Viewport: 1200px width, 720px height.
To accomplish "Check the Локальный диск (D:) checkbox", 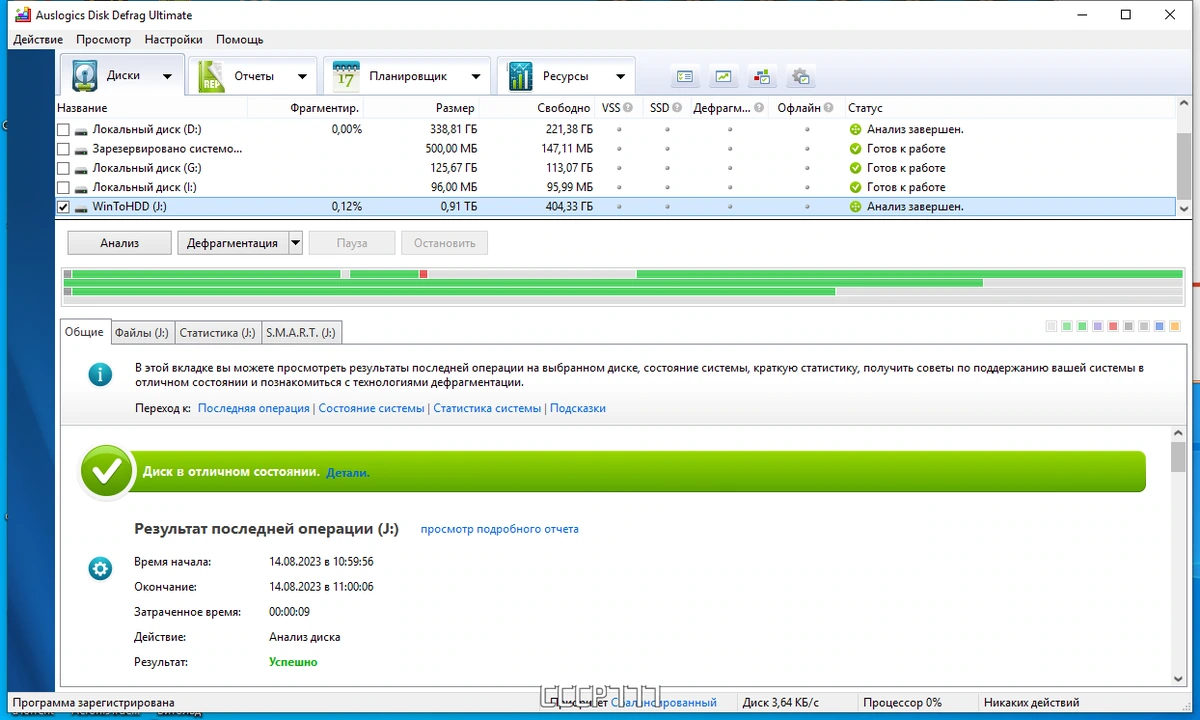I will (64, 130).
